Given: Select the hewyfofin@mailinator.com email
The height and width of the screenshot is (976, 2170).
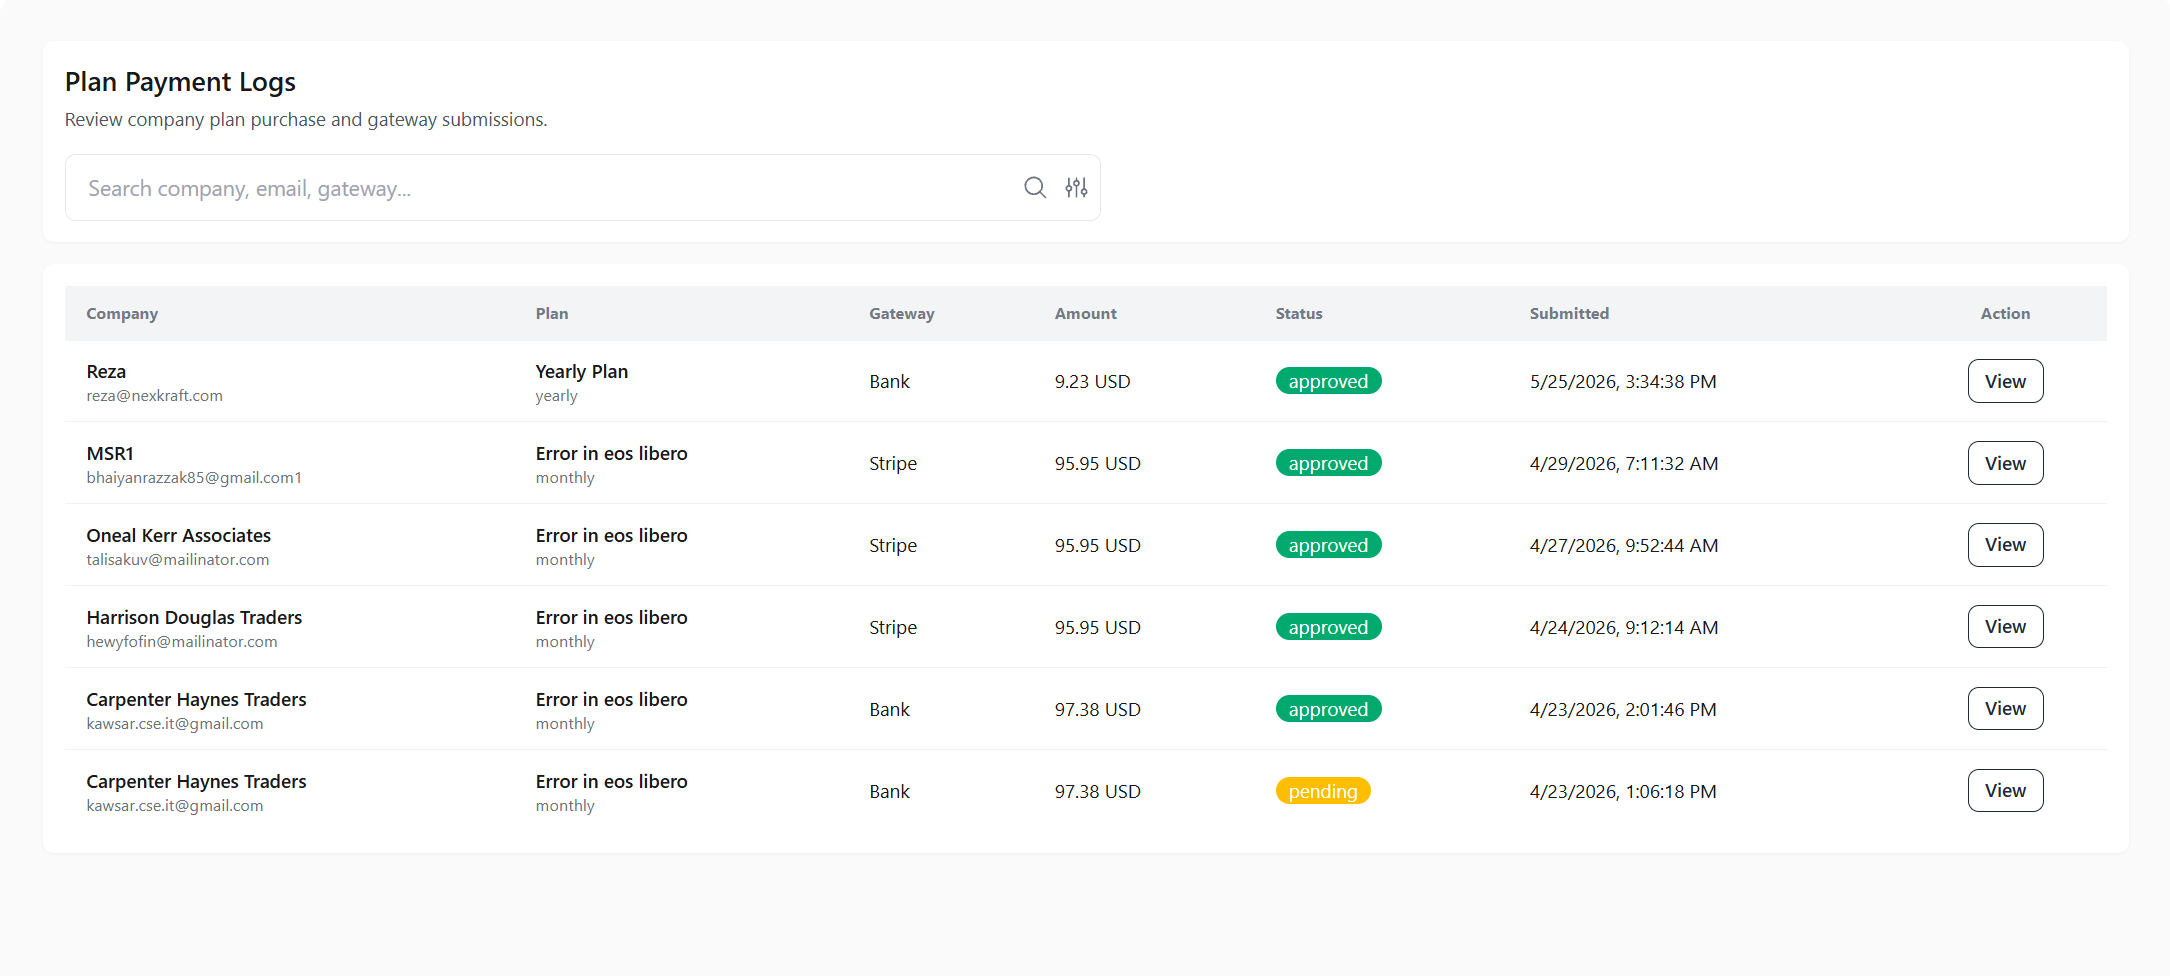Looking at the screenshot, I should [x=182, y=642].
